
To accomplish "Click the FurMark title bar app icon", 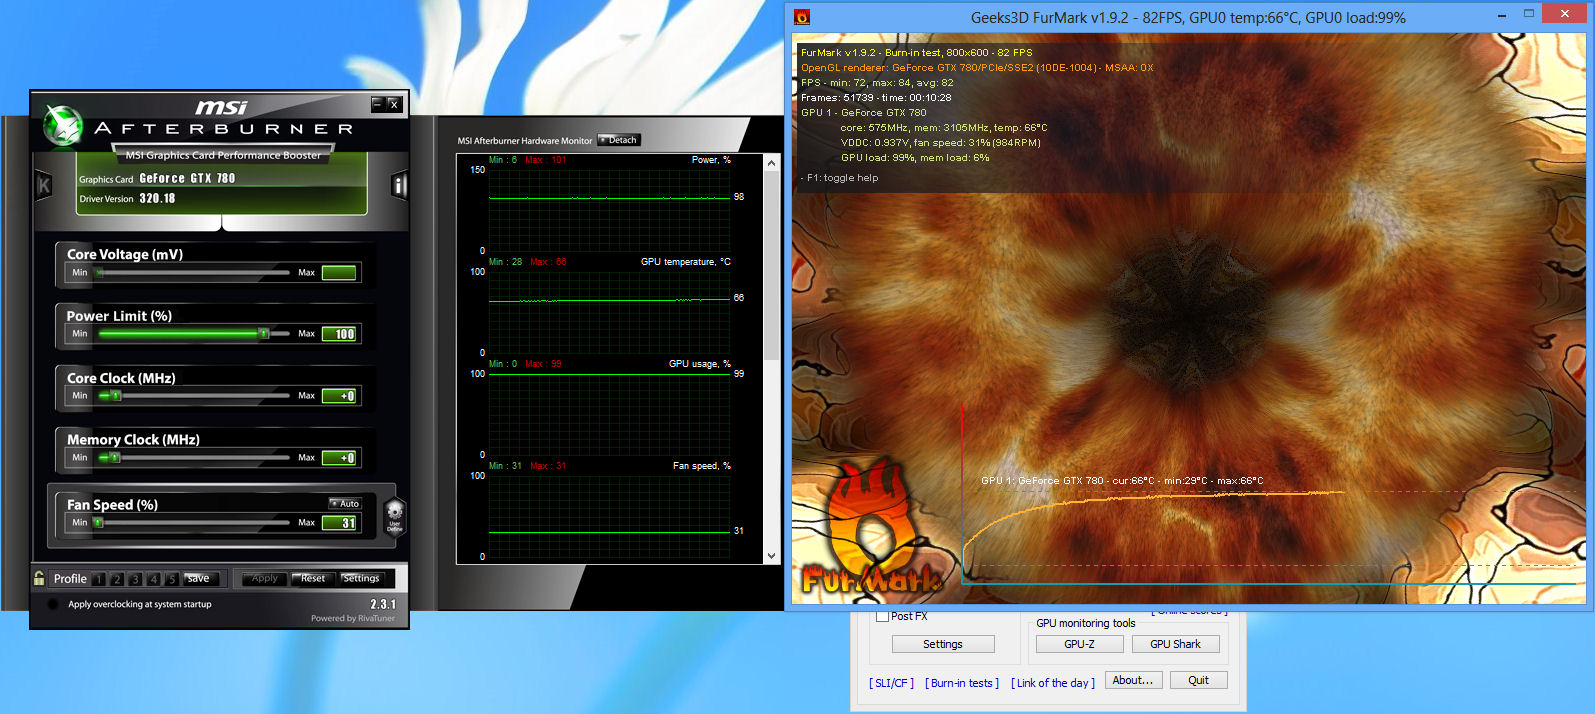I will point(802,17).
